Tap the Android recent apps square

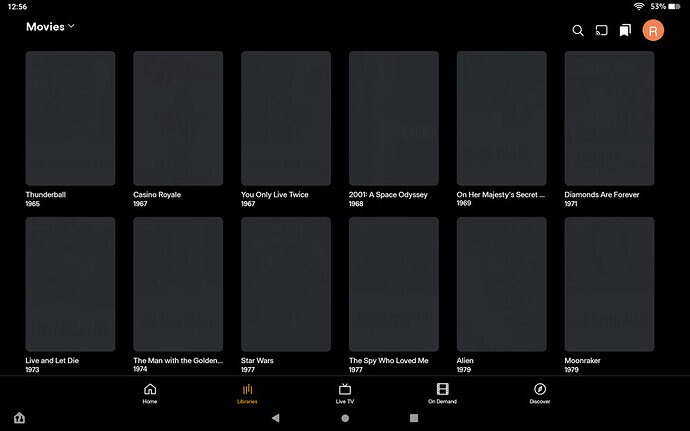click(x=414, y=418)
